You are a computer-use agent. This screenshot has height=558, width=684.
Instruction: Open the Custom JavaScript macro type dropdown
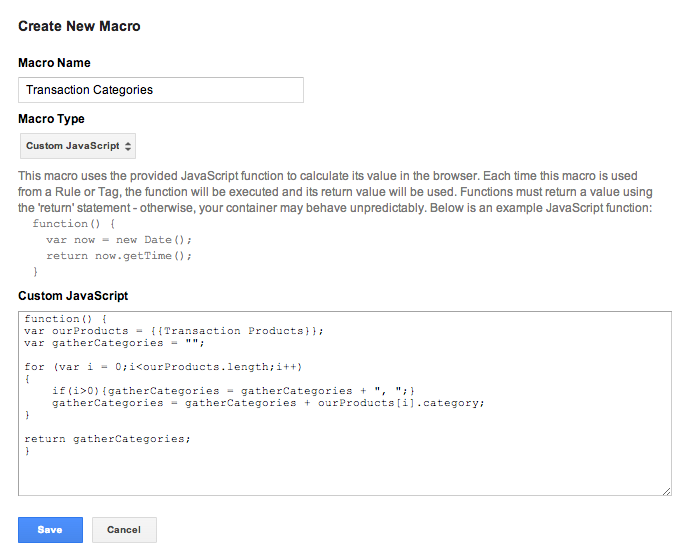pos(78,146)
